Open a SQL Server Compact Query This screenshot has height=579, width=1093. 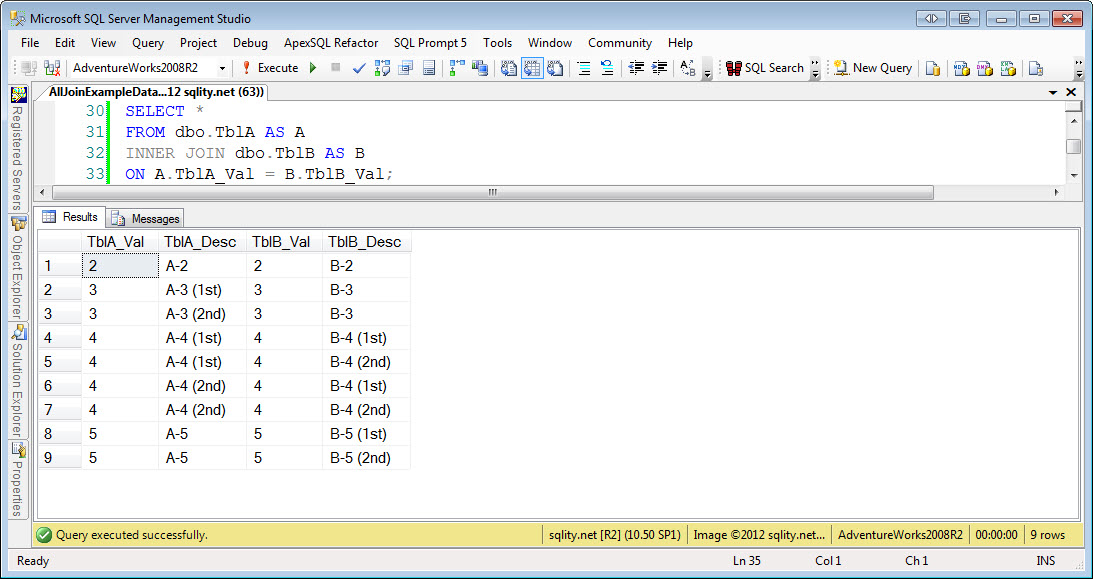(x=1037, y=68)
